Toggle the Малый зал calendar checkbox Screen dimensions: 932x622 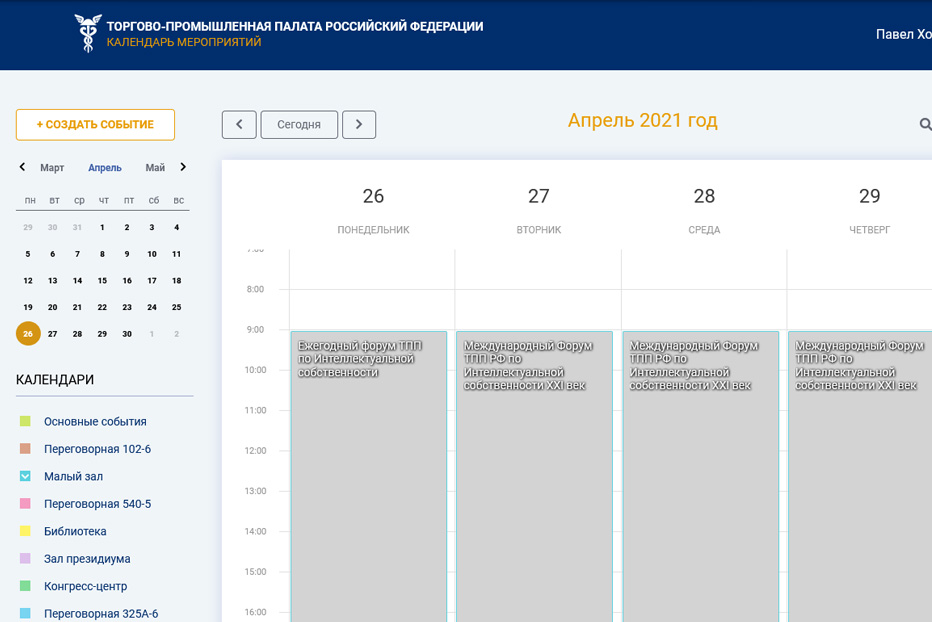click(x=25, y=476)
